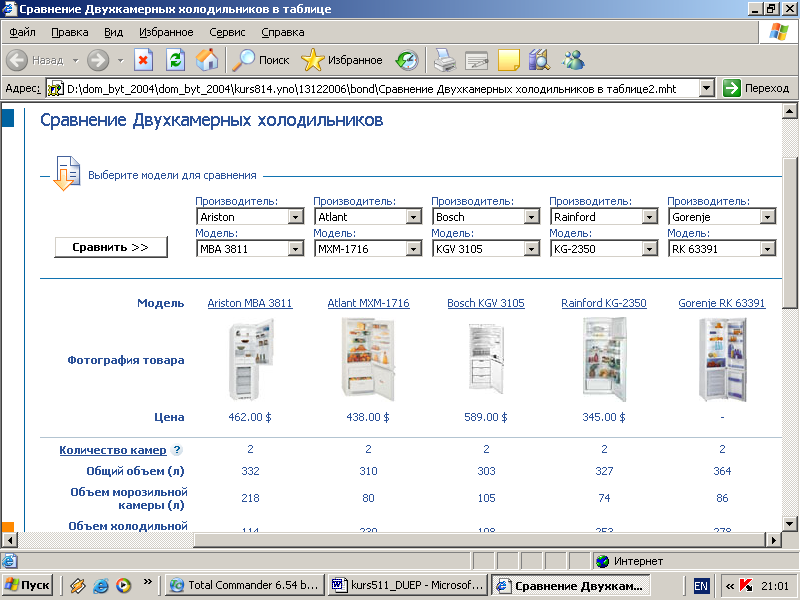Open the Atlant MXM-1716 link

point(368,303)
